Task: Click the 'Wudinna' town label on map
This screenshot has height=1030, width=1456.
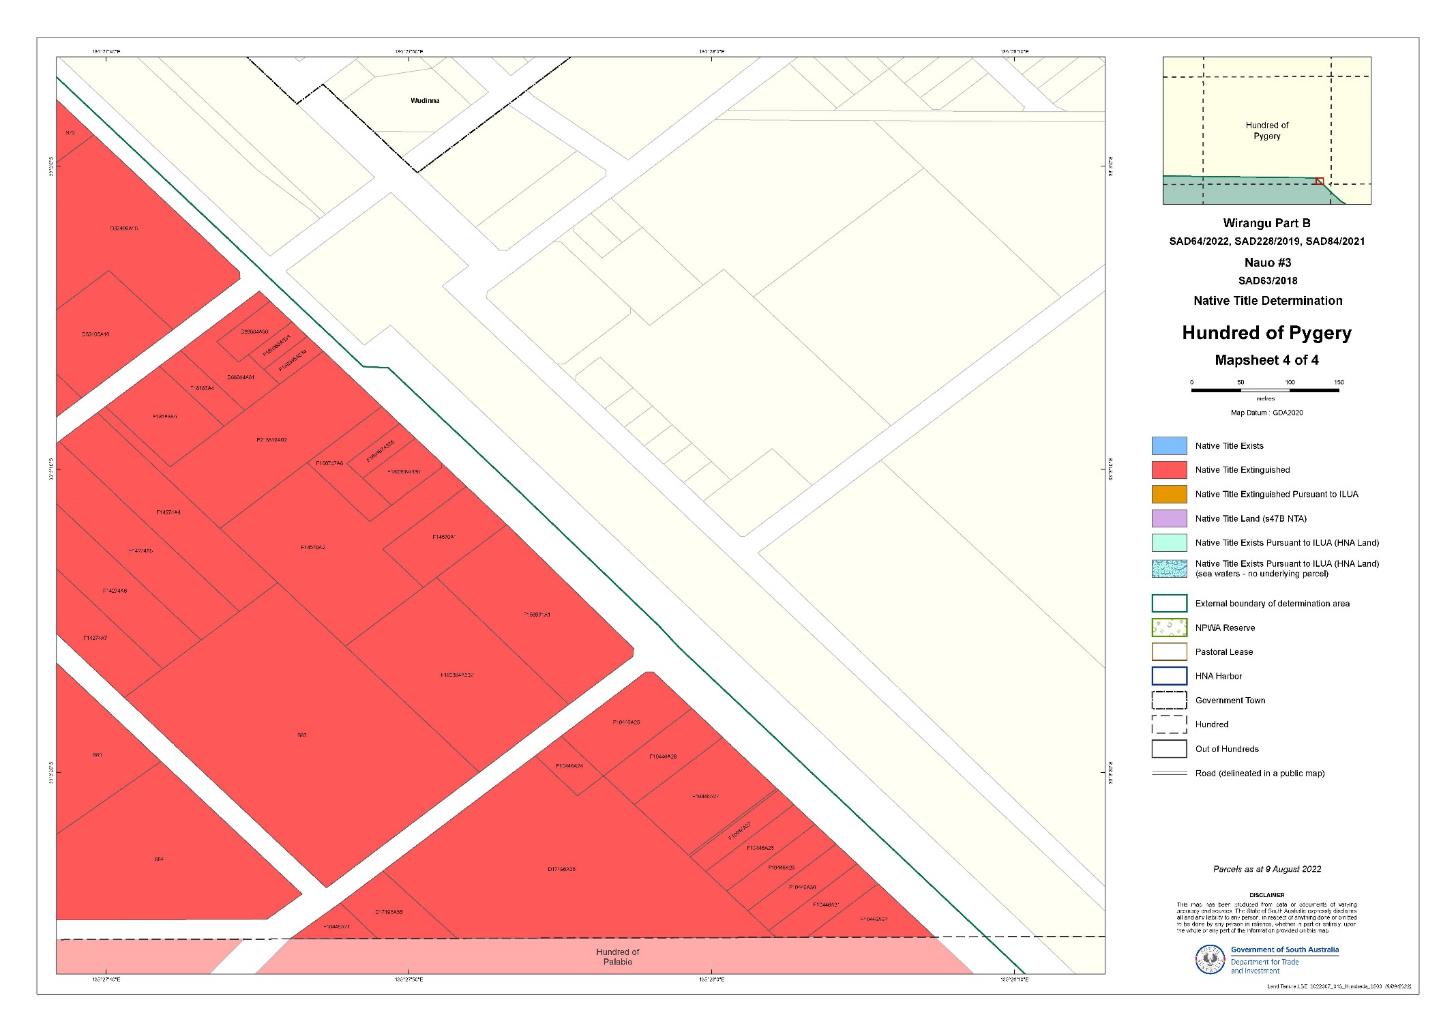Action: point(425,101)
